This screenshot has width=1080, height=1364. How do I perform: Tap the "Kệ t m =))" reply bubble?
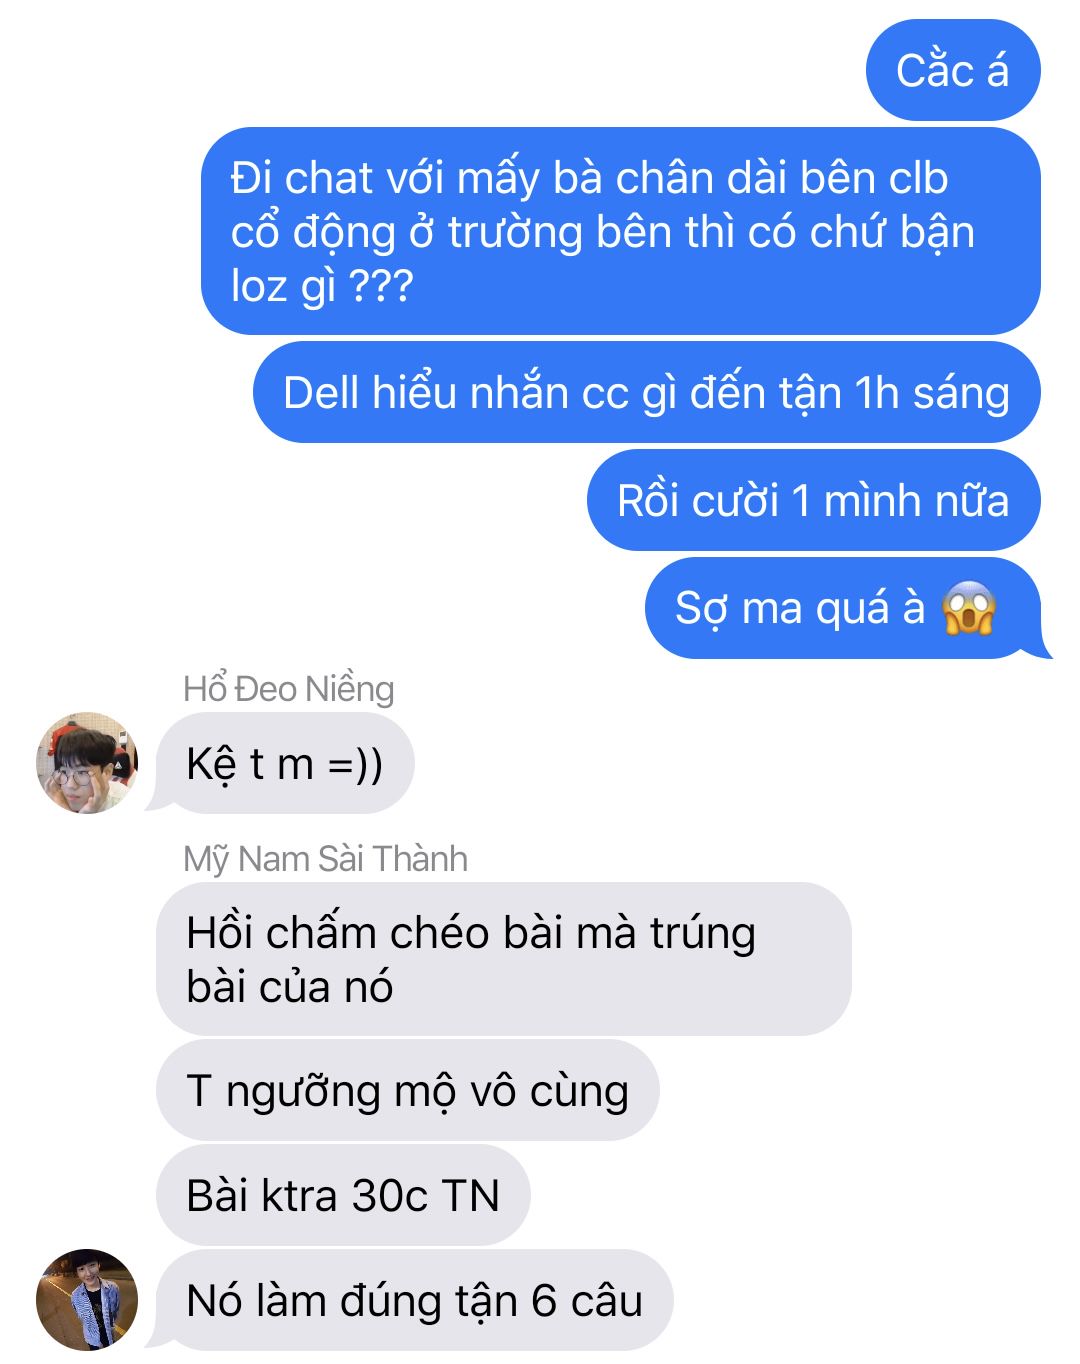(x=285, y=763)
